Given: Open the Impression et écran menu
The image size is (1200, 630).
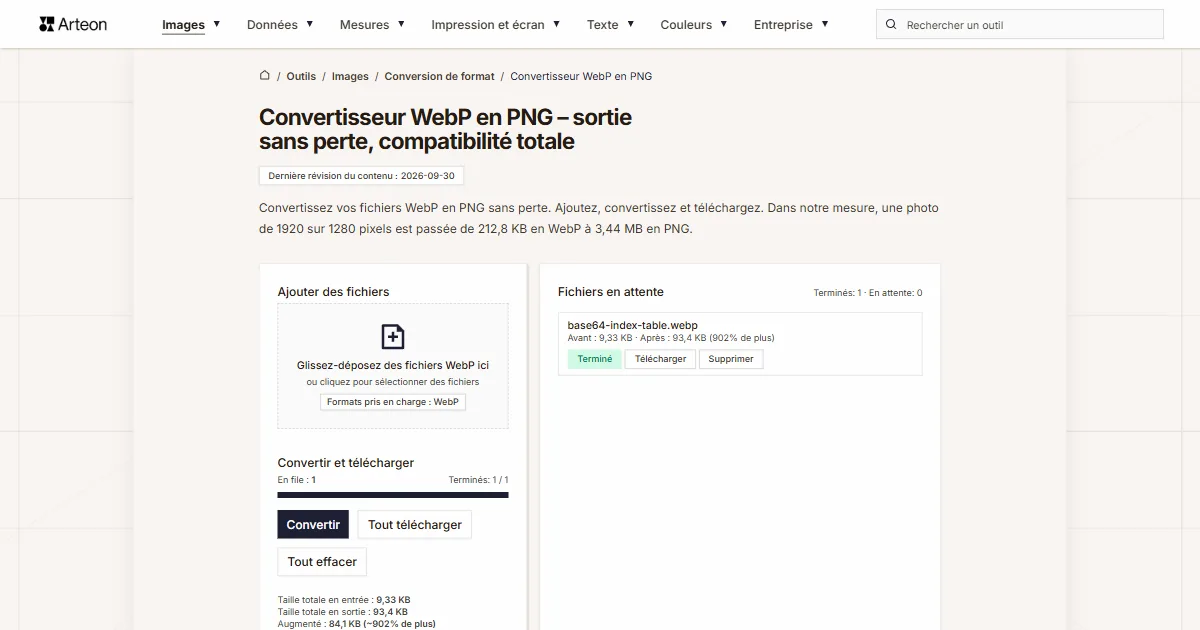Looking at the screenshot, I should (488, 25).
